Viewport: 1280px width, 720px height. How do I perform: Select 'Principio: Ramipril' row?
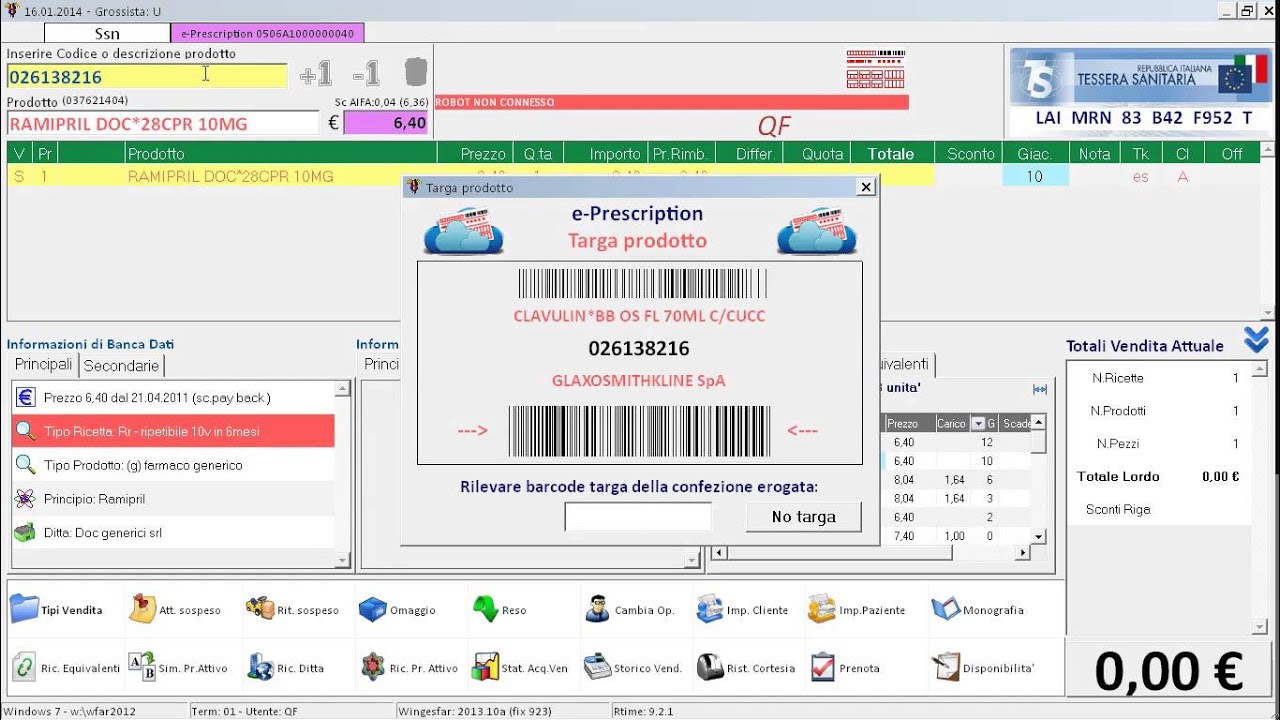coord(173,499)
